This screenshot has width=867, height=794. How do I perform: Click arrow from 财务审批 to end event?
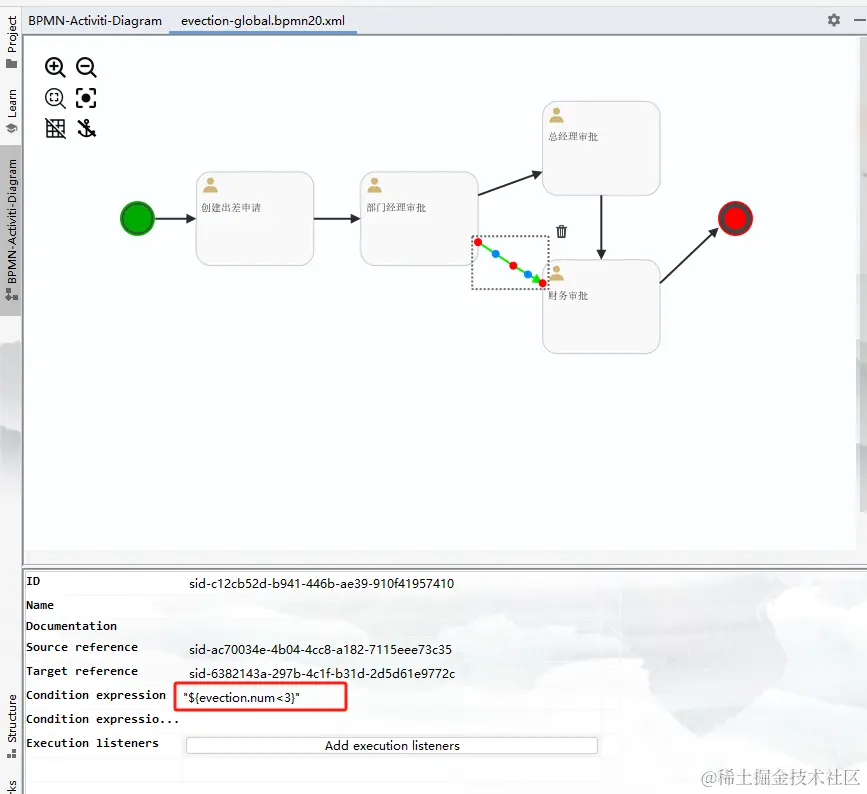689,255
